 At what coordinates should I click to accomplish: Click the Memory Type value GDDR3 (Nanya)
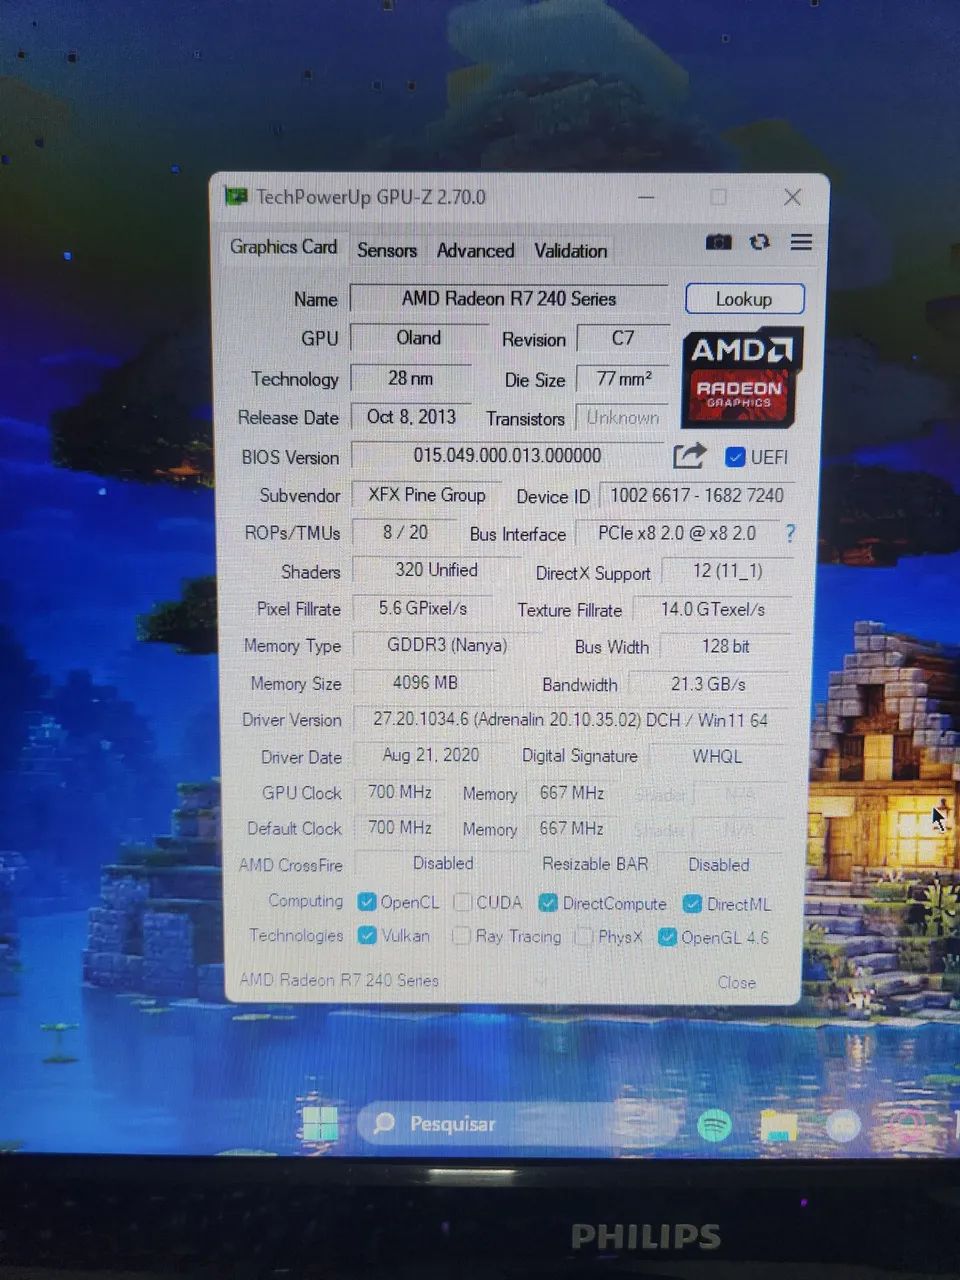pos(447,646)
